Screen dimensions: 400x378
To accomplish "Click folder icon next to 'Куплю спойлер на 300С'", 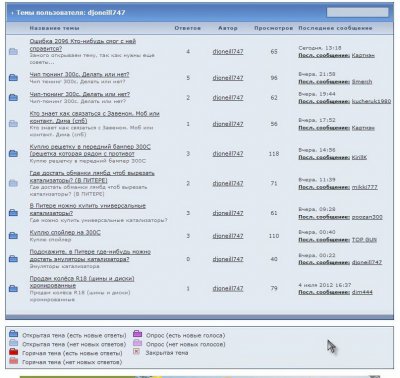I will point(13,236).
